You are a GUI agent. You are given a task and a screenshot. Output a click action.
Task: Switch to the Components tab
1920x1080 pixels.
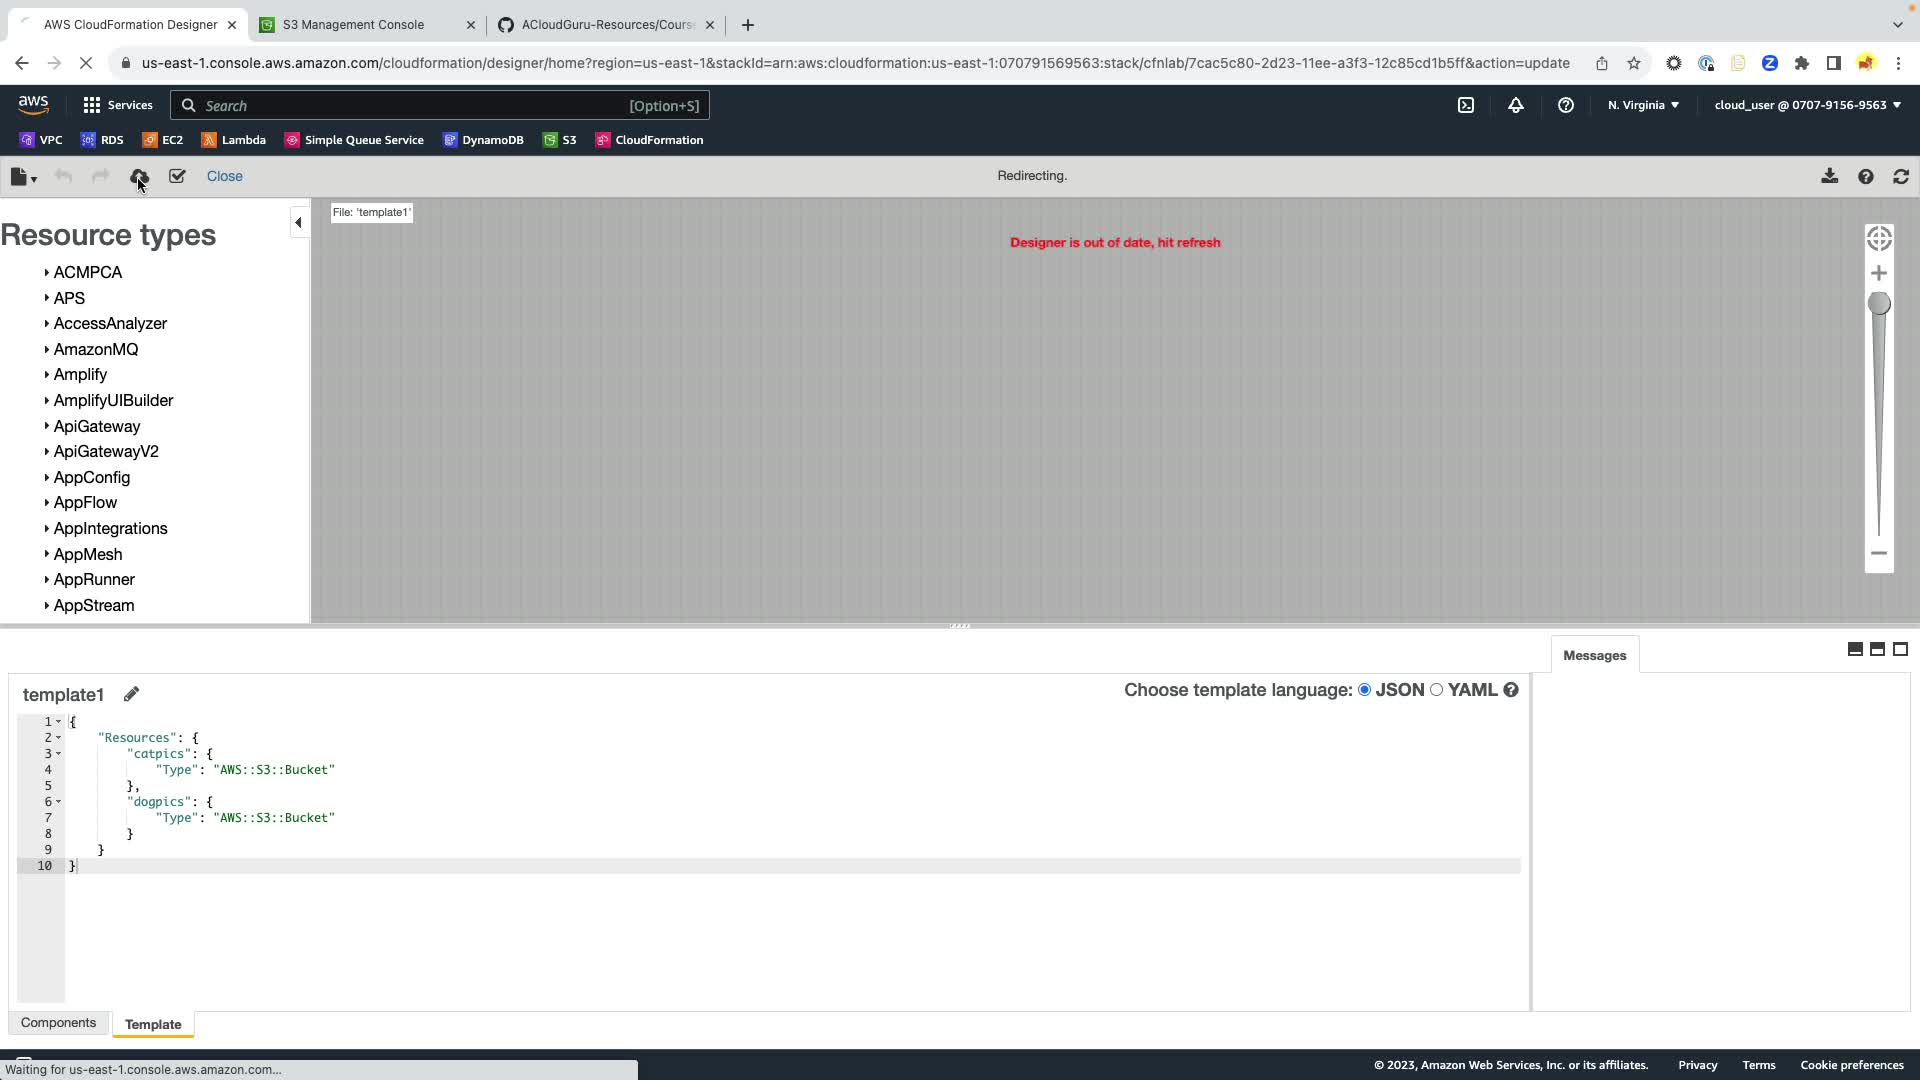[x=58, y=1023]
